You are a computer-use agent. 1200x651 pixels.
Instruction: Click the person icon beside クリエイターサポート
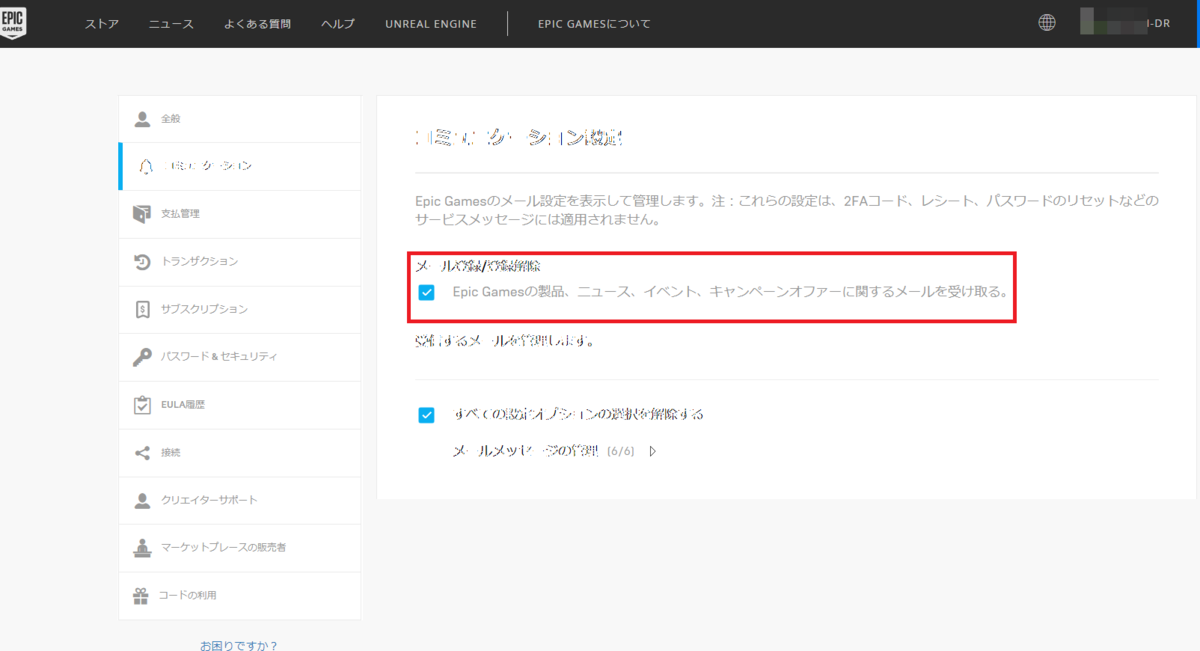tap(142, 500)
